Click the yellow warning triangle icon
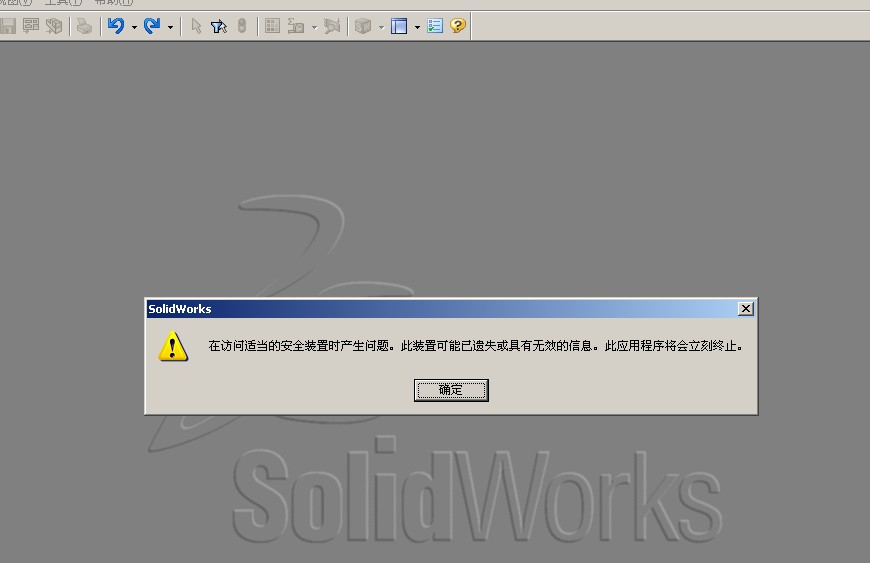Image resolution: width=870 pixels, height=563 pixels. click(173, 346)
